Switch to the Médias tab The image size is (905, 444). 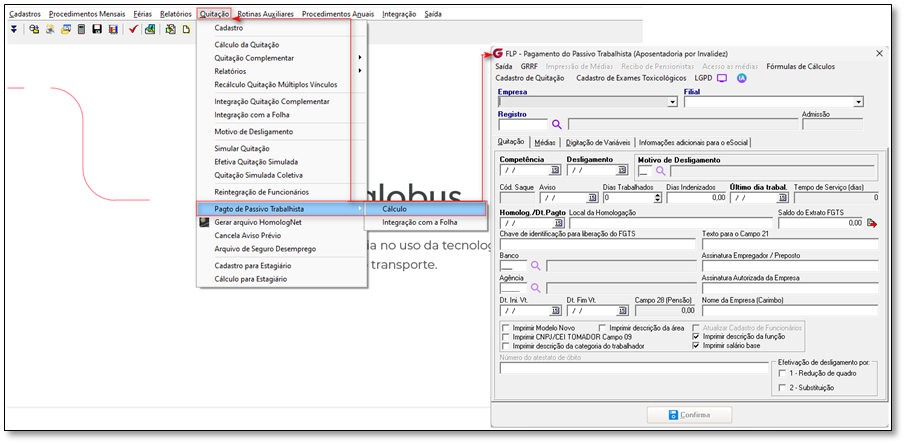tap(545, 142)
